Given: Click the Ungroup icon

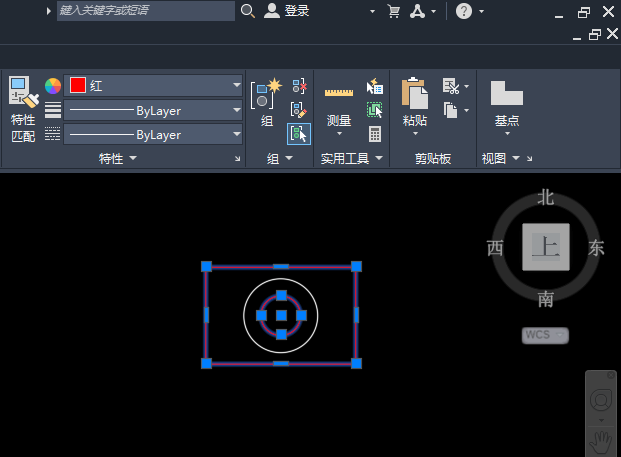Looking at the screenshot, I should [299, 86].
